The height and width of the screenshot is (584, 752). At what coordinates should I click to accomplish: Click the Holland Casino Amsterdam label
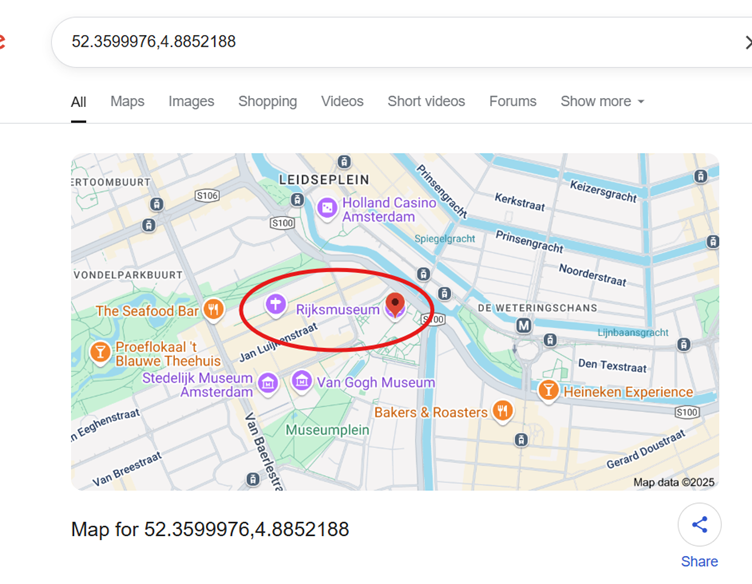(388, 210)
